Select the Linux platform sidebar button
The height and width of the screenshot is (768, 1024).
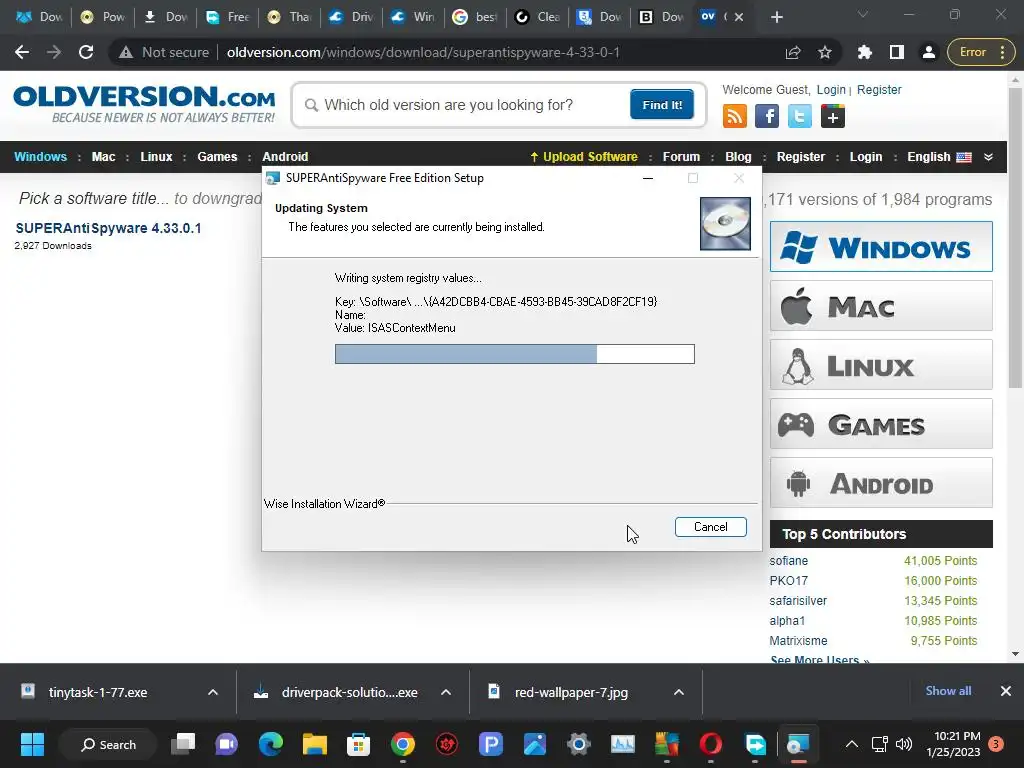pyautogui.click(x=881, y=364)
